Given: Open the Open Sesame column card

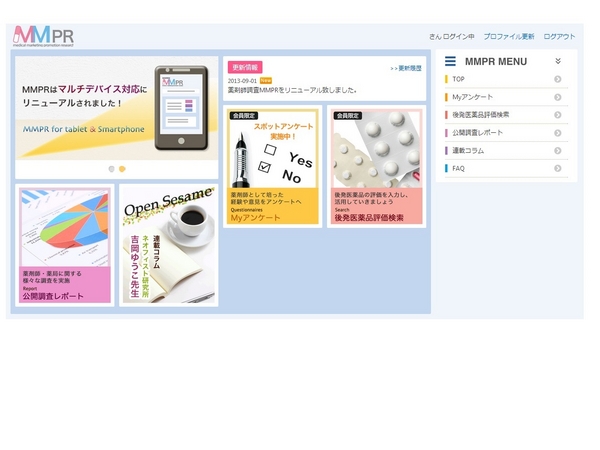Looking at the screenshot, I should 169,245.
